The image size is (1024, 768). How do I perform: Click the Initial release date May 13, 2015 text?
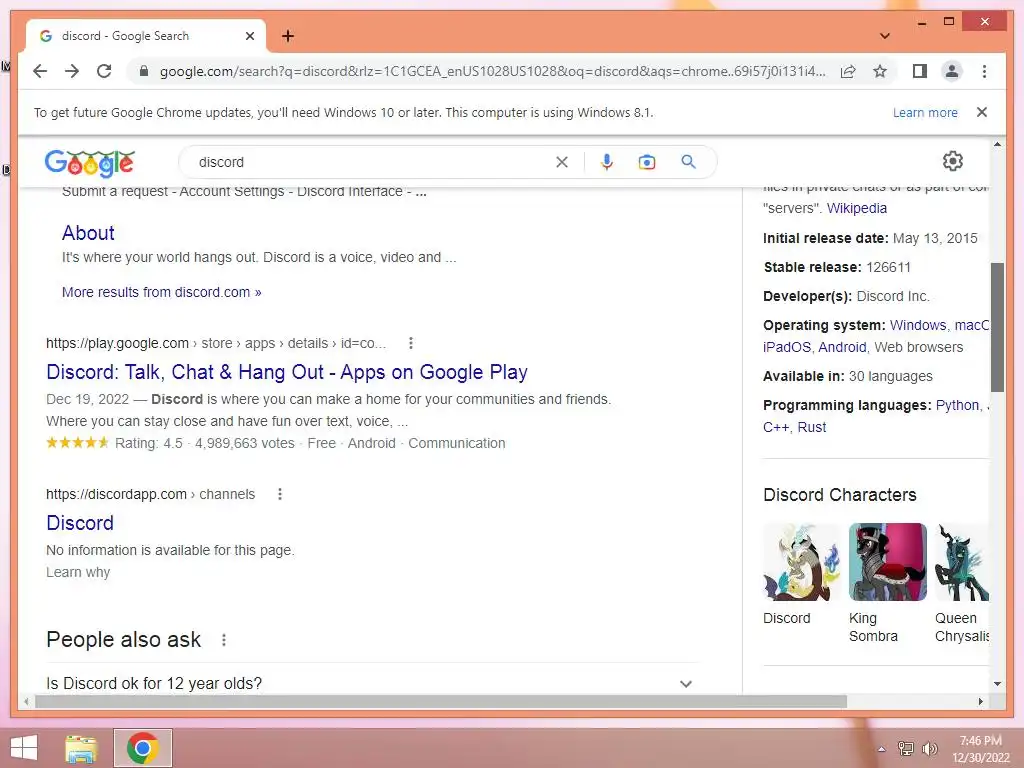[x=870, y=238]
